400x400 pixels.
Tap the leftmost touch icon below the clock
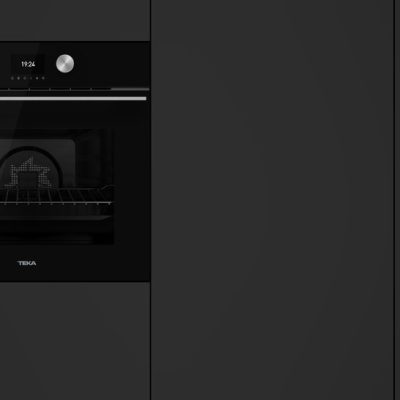[x=12, y=78]
